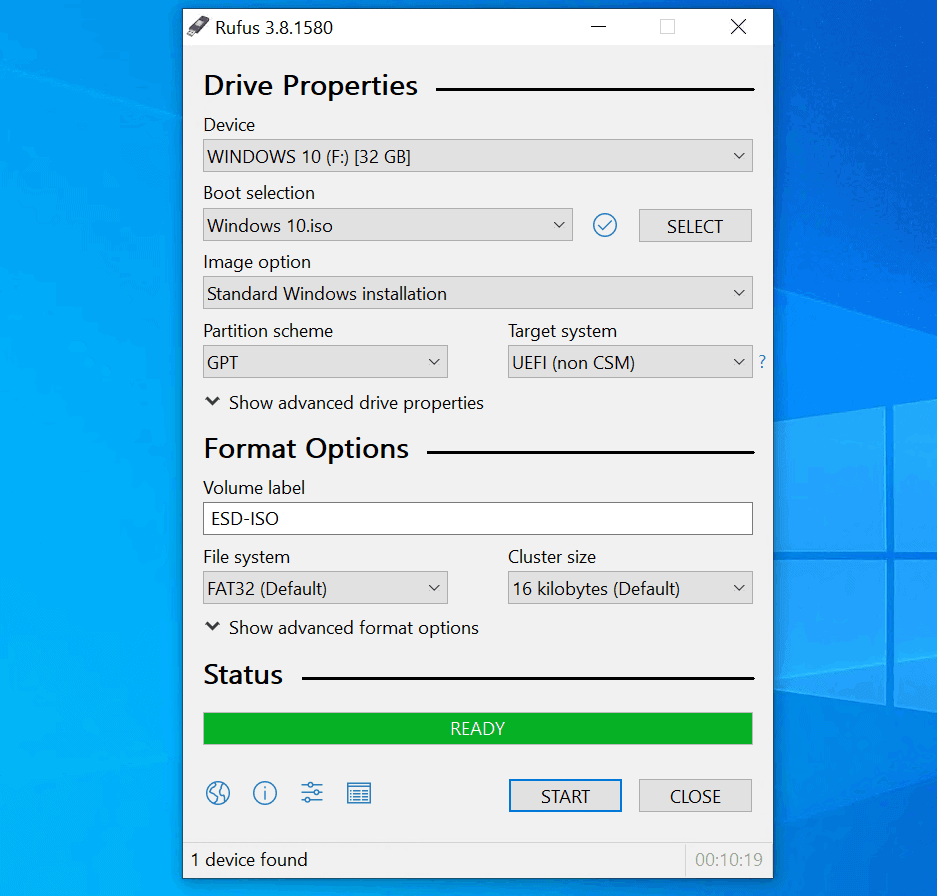The width and height of the screenshot is (937, 896).
Task: Choose a File system other than FAT32
Action: [325, 589]
